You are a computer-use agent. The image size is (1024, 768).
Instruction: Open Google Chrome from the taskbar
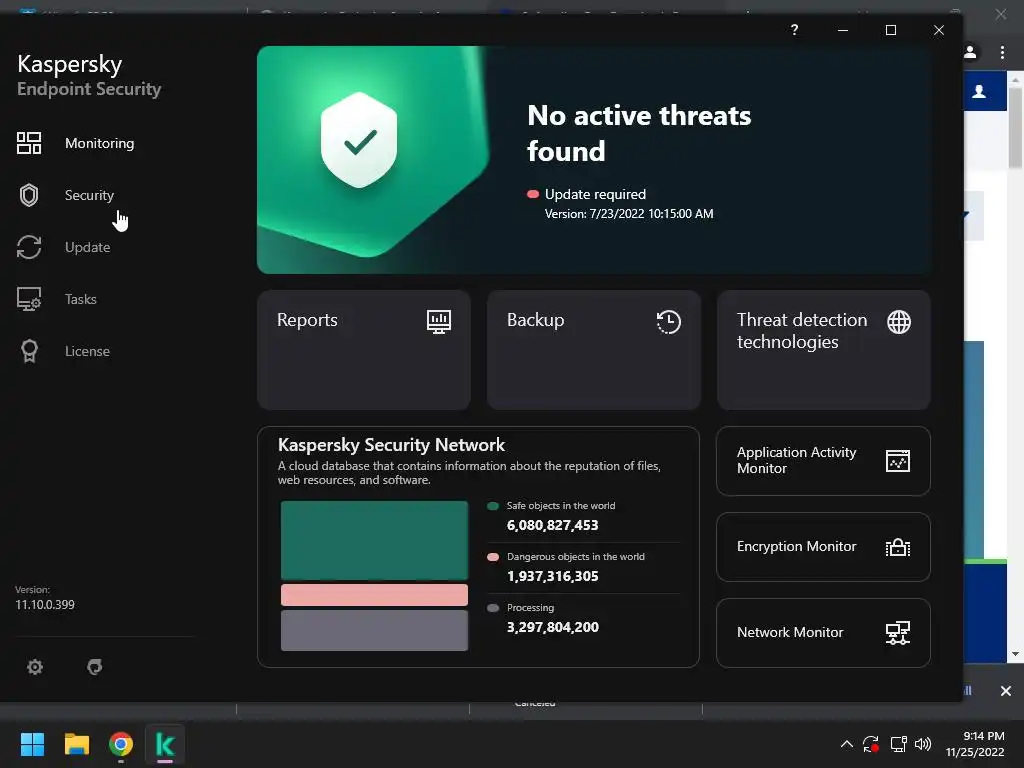tap(121, 744)
